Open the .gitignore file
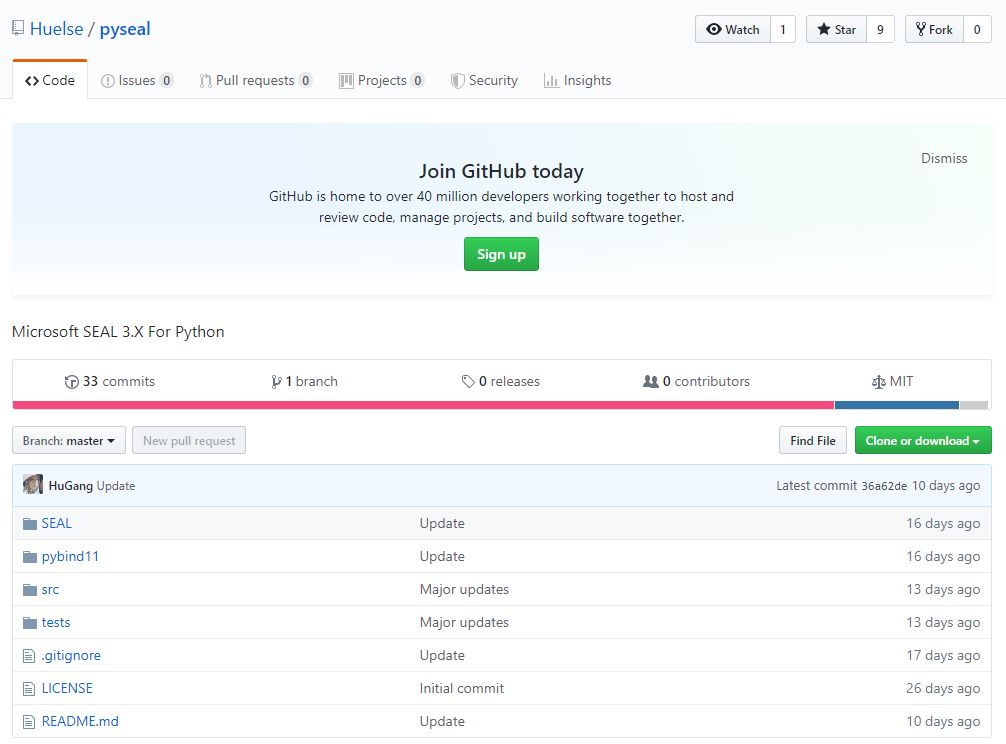Viewport: 1006px width, 744px height. (x=71, y=655)
